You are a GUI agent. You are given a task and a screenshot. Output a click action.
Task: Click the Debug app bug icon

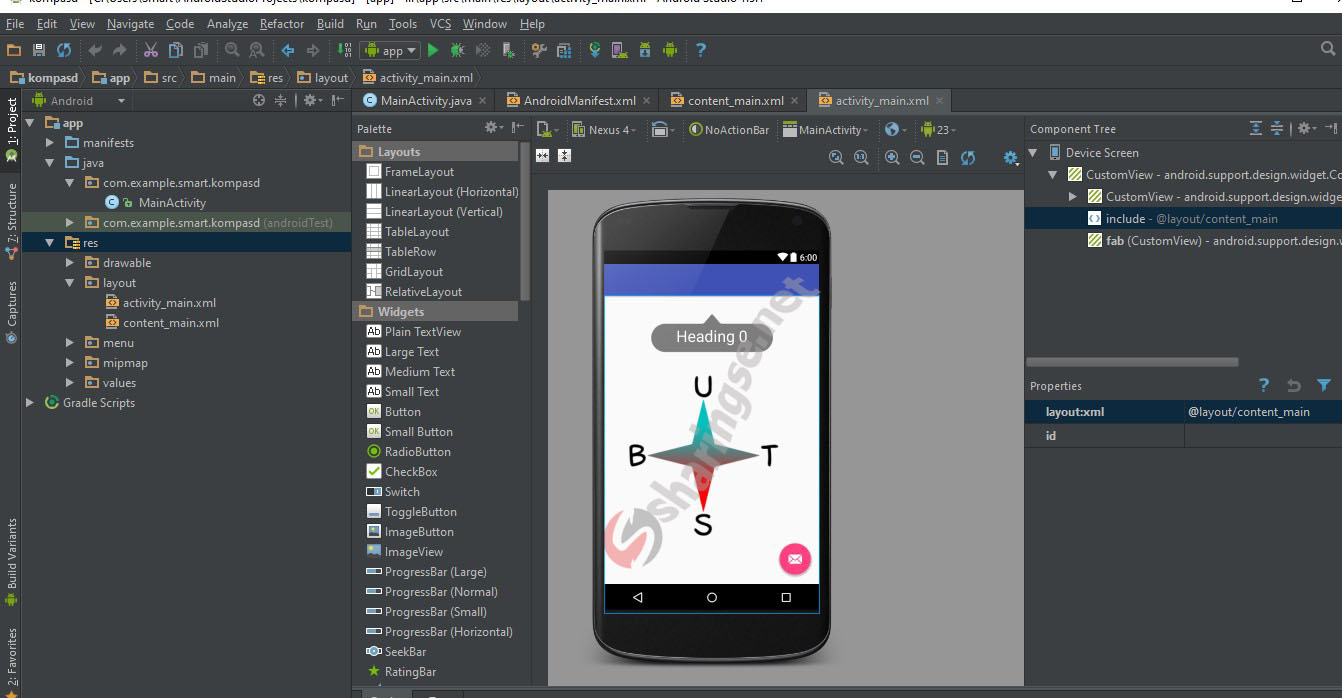click(x=457, y=50)
